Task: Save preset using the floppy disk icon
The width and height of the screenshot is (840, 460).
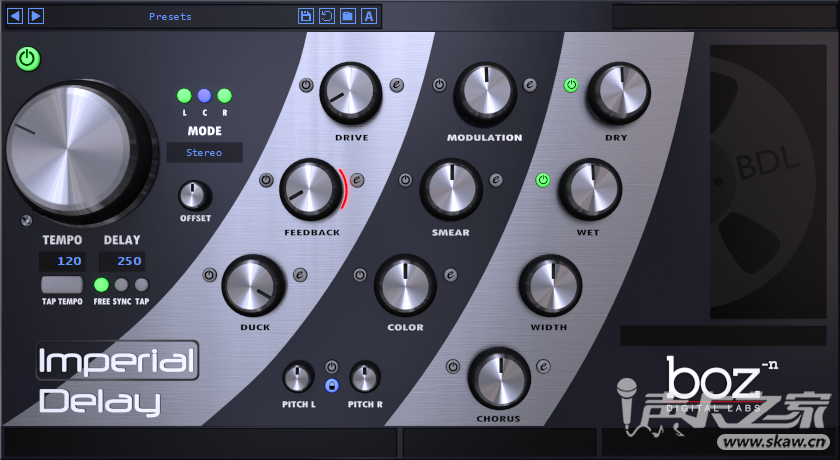Action: click(x=306, y=16)
